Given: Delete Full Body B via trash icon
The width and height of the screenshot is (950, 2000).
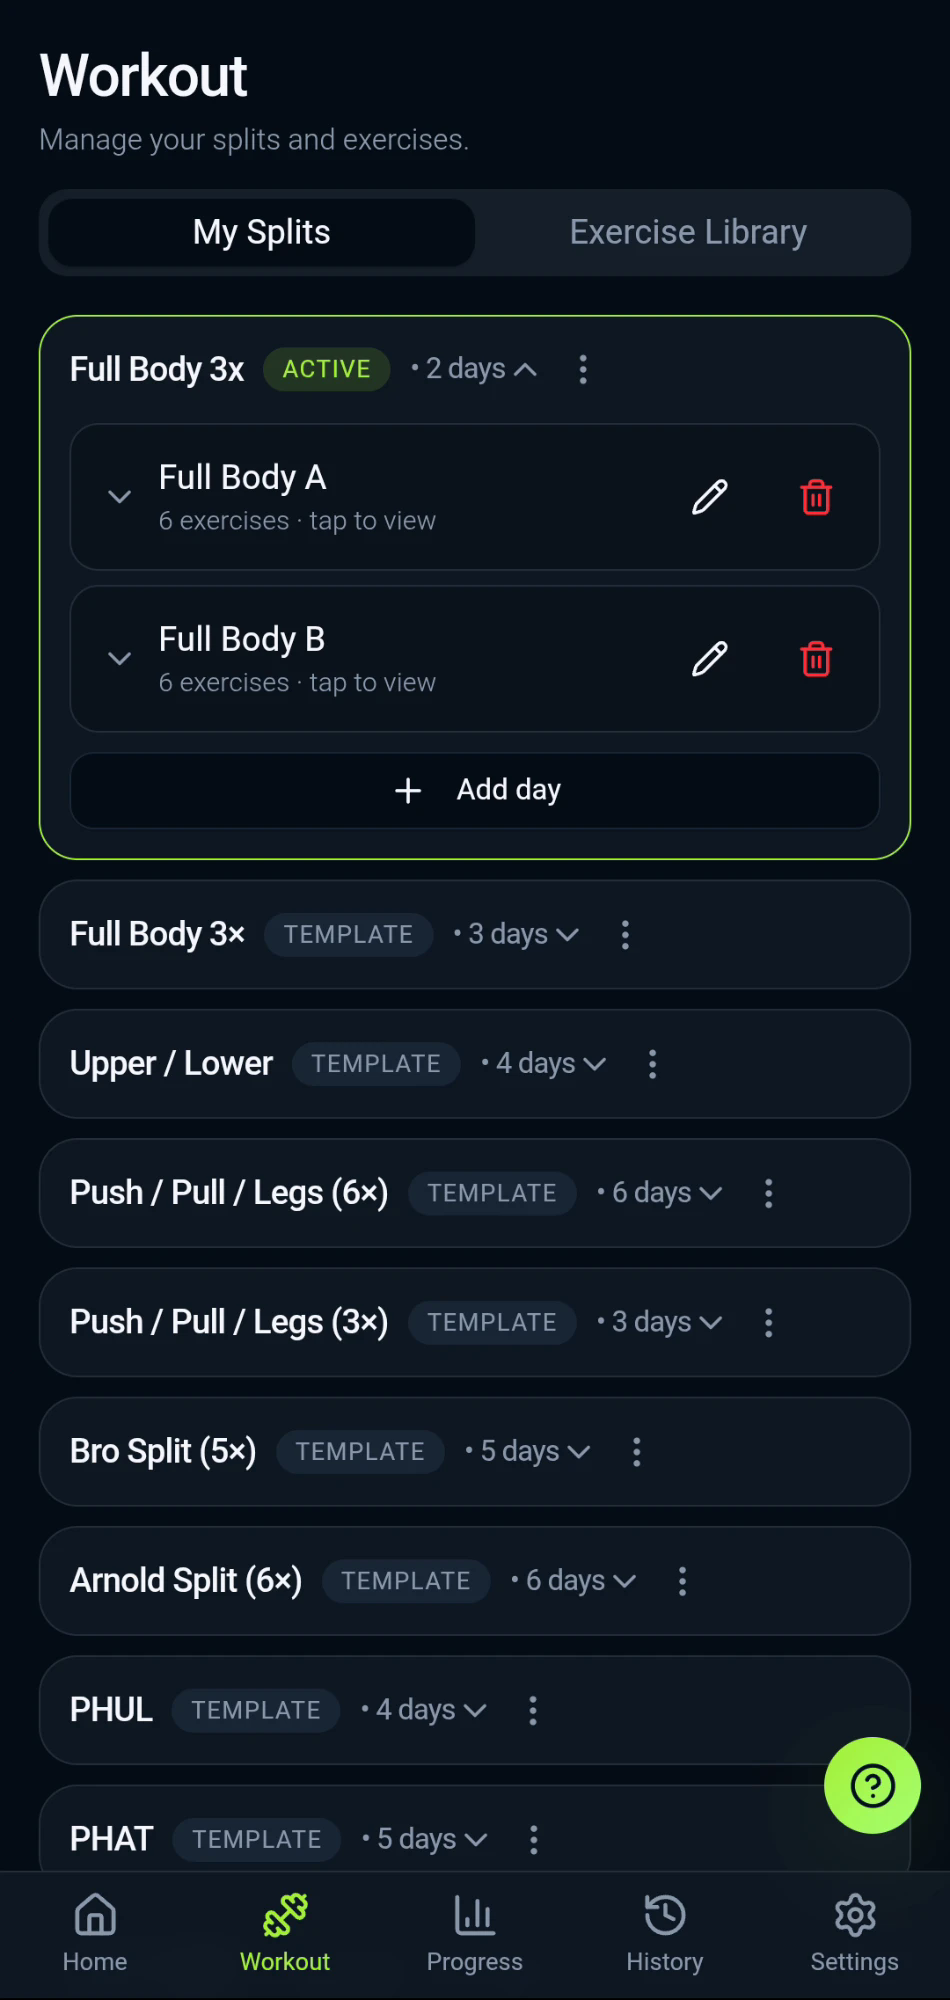Looking at the screenshot, I should coord(816,659).
